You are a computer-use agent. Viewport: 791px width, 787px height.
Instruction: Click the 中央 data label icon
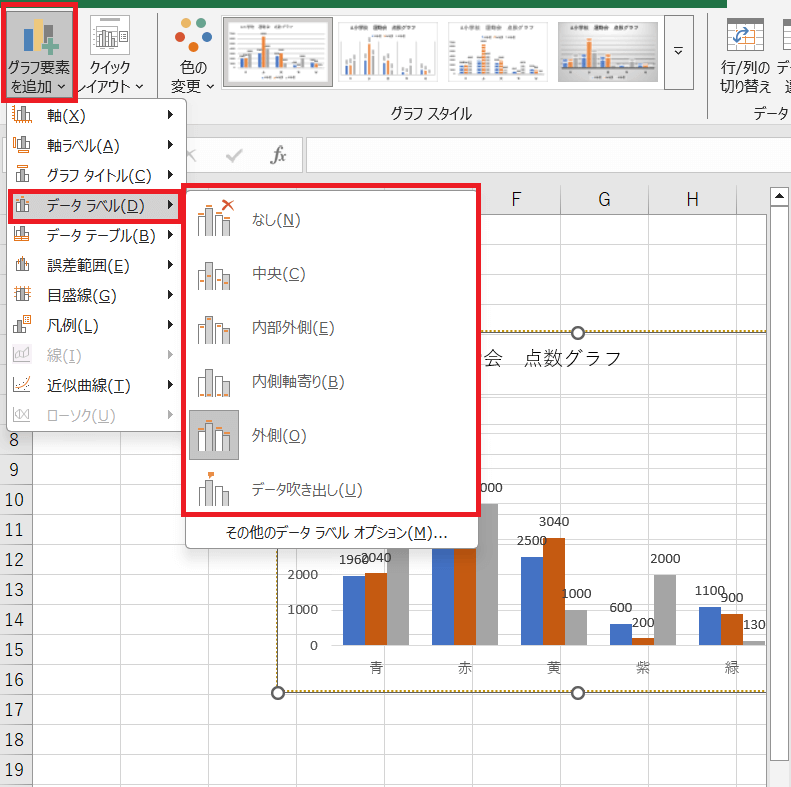(x=214, y=275)
